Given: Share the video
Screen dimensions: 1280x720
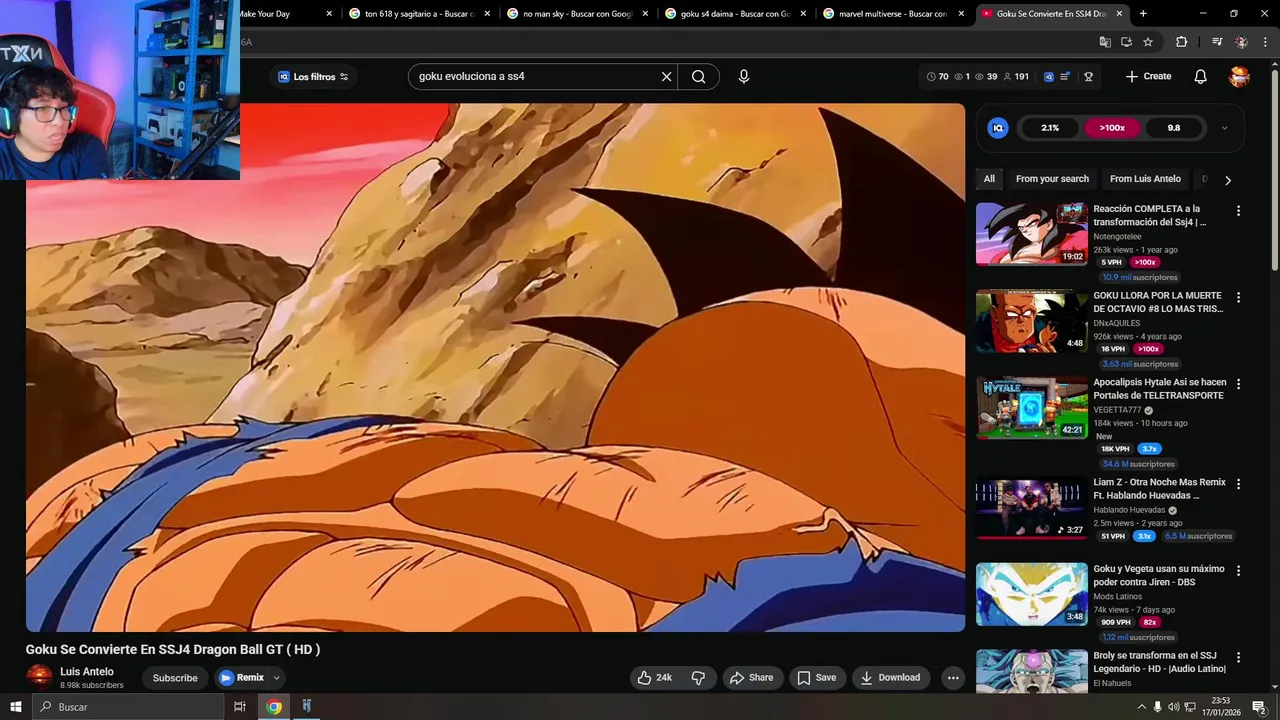Looking at the screenshot, I should coord(751,678).
